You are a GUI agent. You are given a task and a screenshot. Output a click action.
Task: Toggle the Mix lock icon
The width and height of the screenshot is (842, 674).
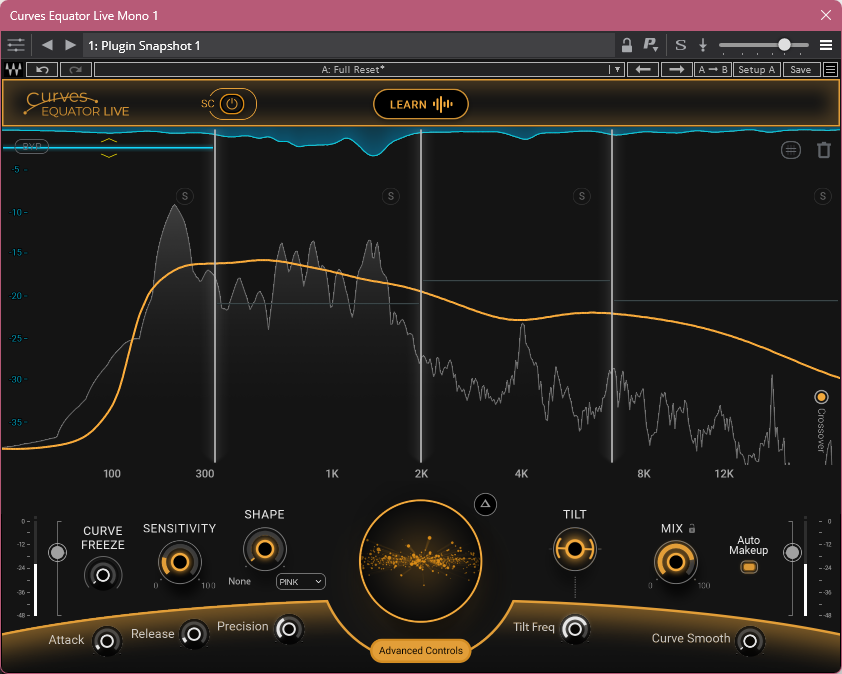(x=692, y=528)
